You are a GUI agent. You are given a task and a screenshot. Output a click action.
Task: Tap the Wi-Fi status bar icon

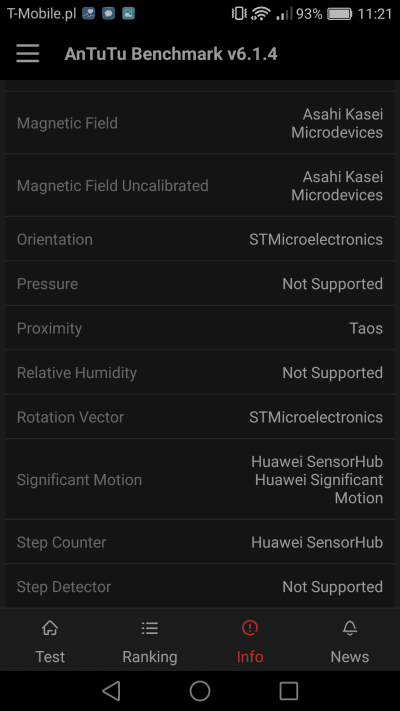click(x=260, y=14)
